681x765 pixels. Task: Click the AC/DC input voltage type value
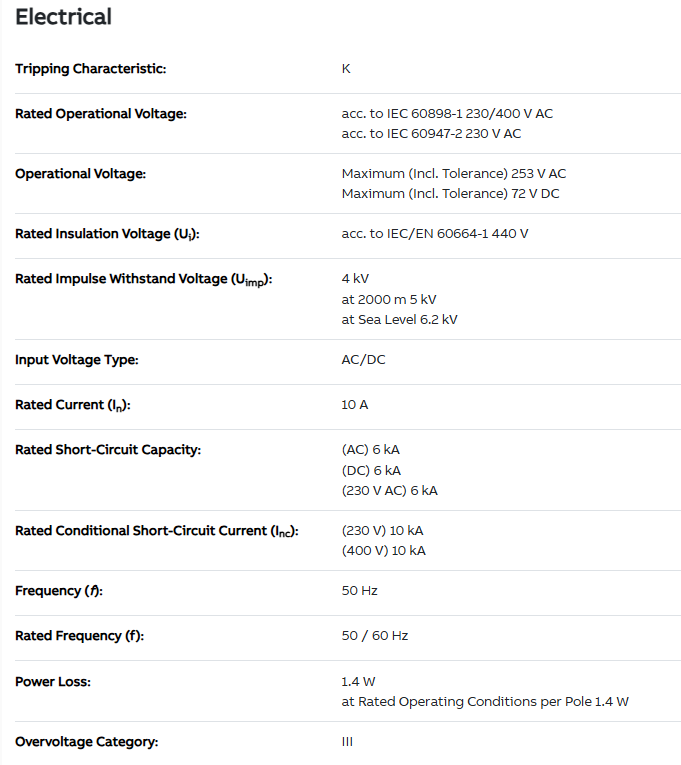[x=363, y=360]
